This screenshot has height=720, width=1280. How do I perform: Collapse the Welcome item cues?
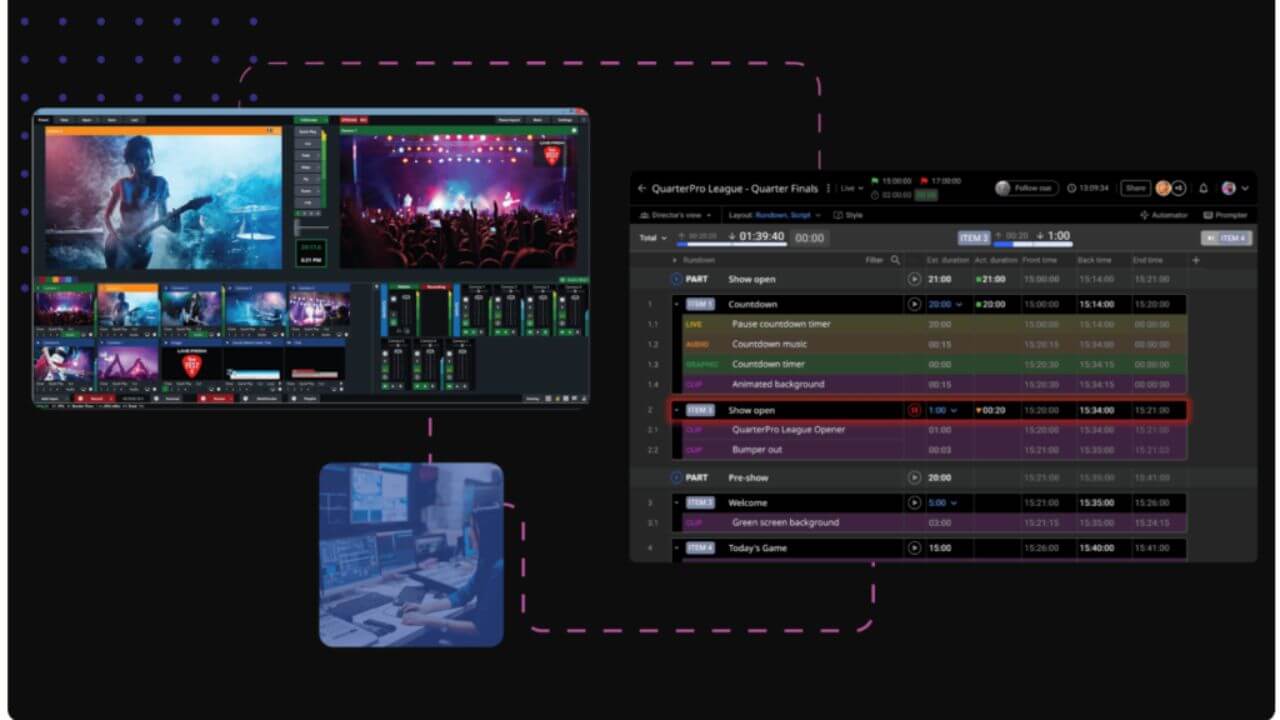tap(677, 503)
